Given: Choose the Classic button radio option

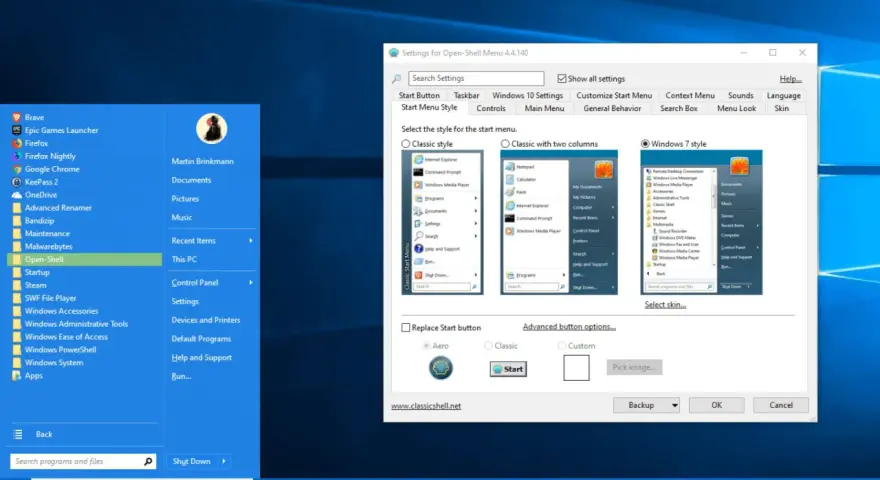Looking at the screenshot, I should tap(488, 346).
